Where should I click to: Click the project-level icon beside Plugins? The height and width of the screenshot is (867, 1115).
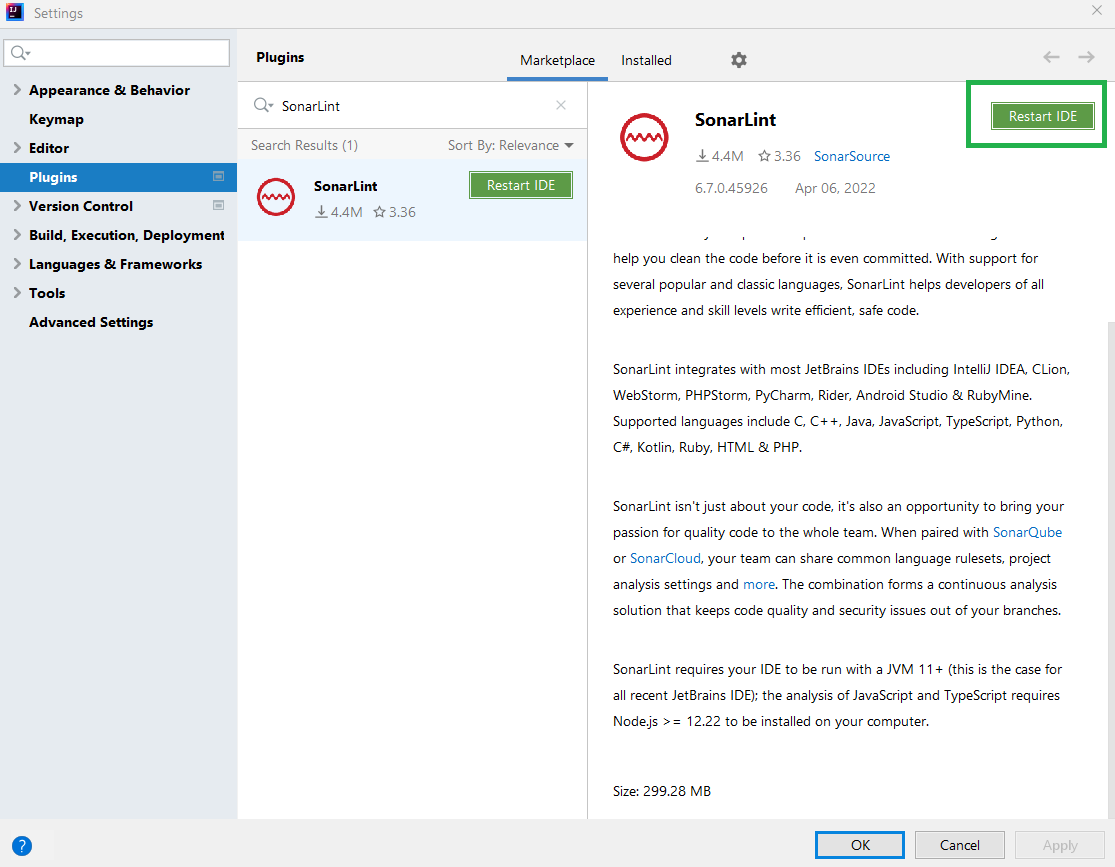(218, 176)
